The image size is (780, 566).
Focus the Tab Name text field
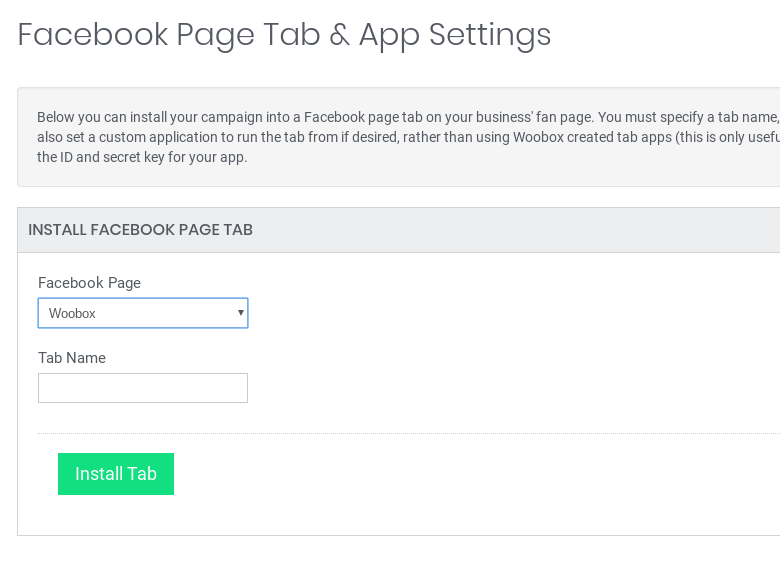tap(143, 388)
